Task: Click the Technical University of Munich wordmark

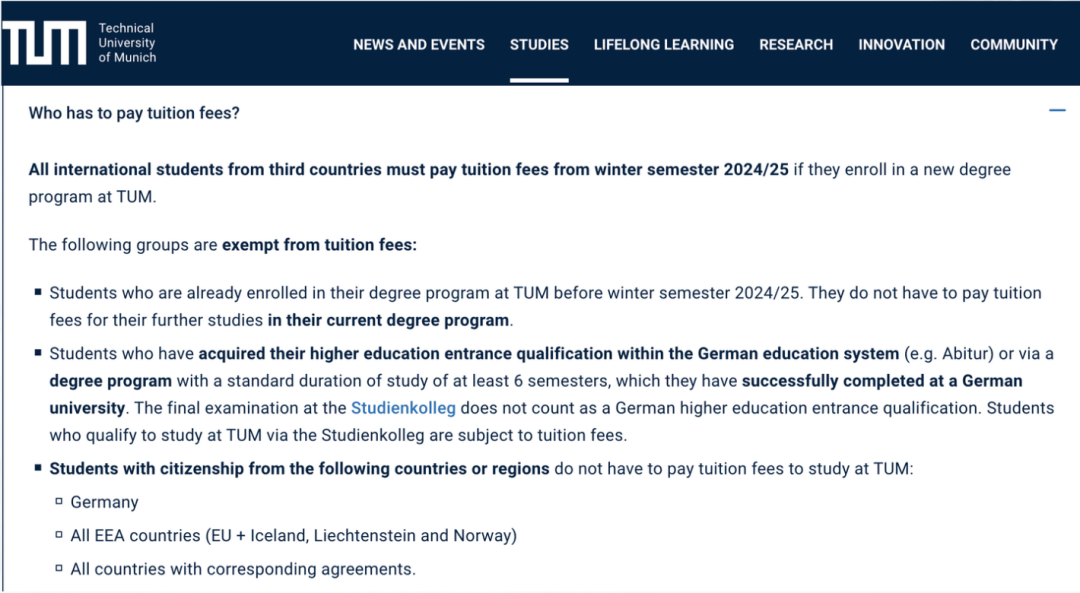Action: pyautogui.click(x=127, y=43)
